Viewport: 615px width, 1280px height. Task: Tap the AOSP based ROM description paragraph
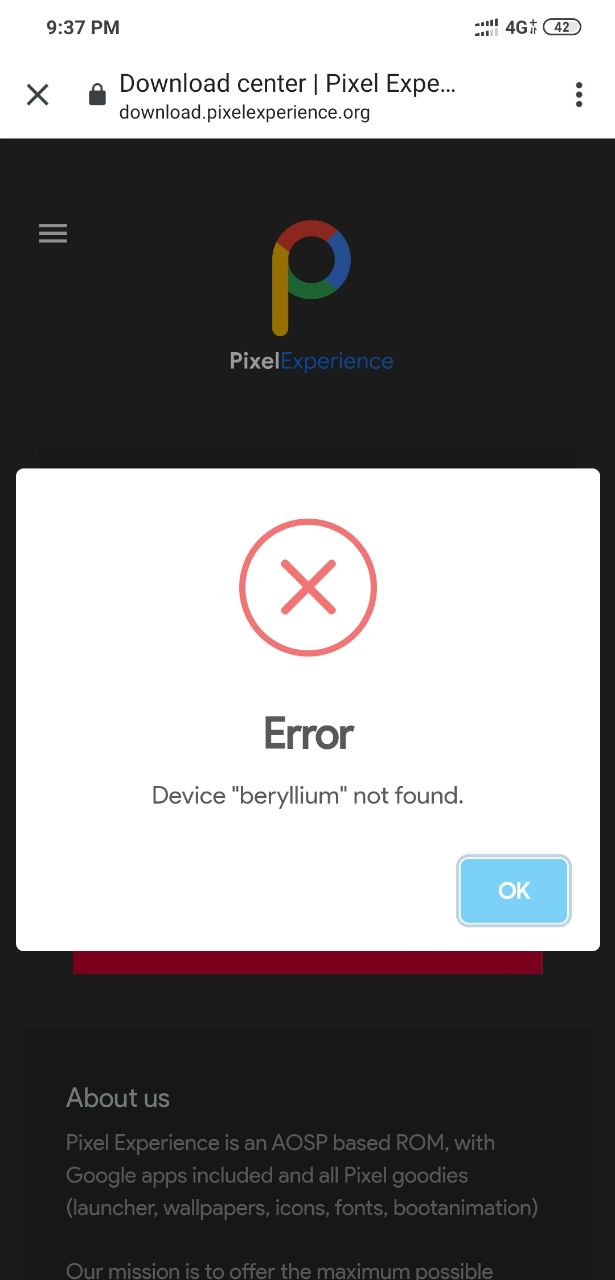(302, 1175)
